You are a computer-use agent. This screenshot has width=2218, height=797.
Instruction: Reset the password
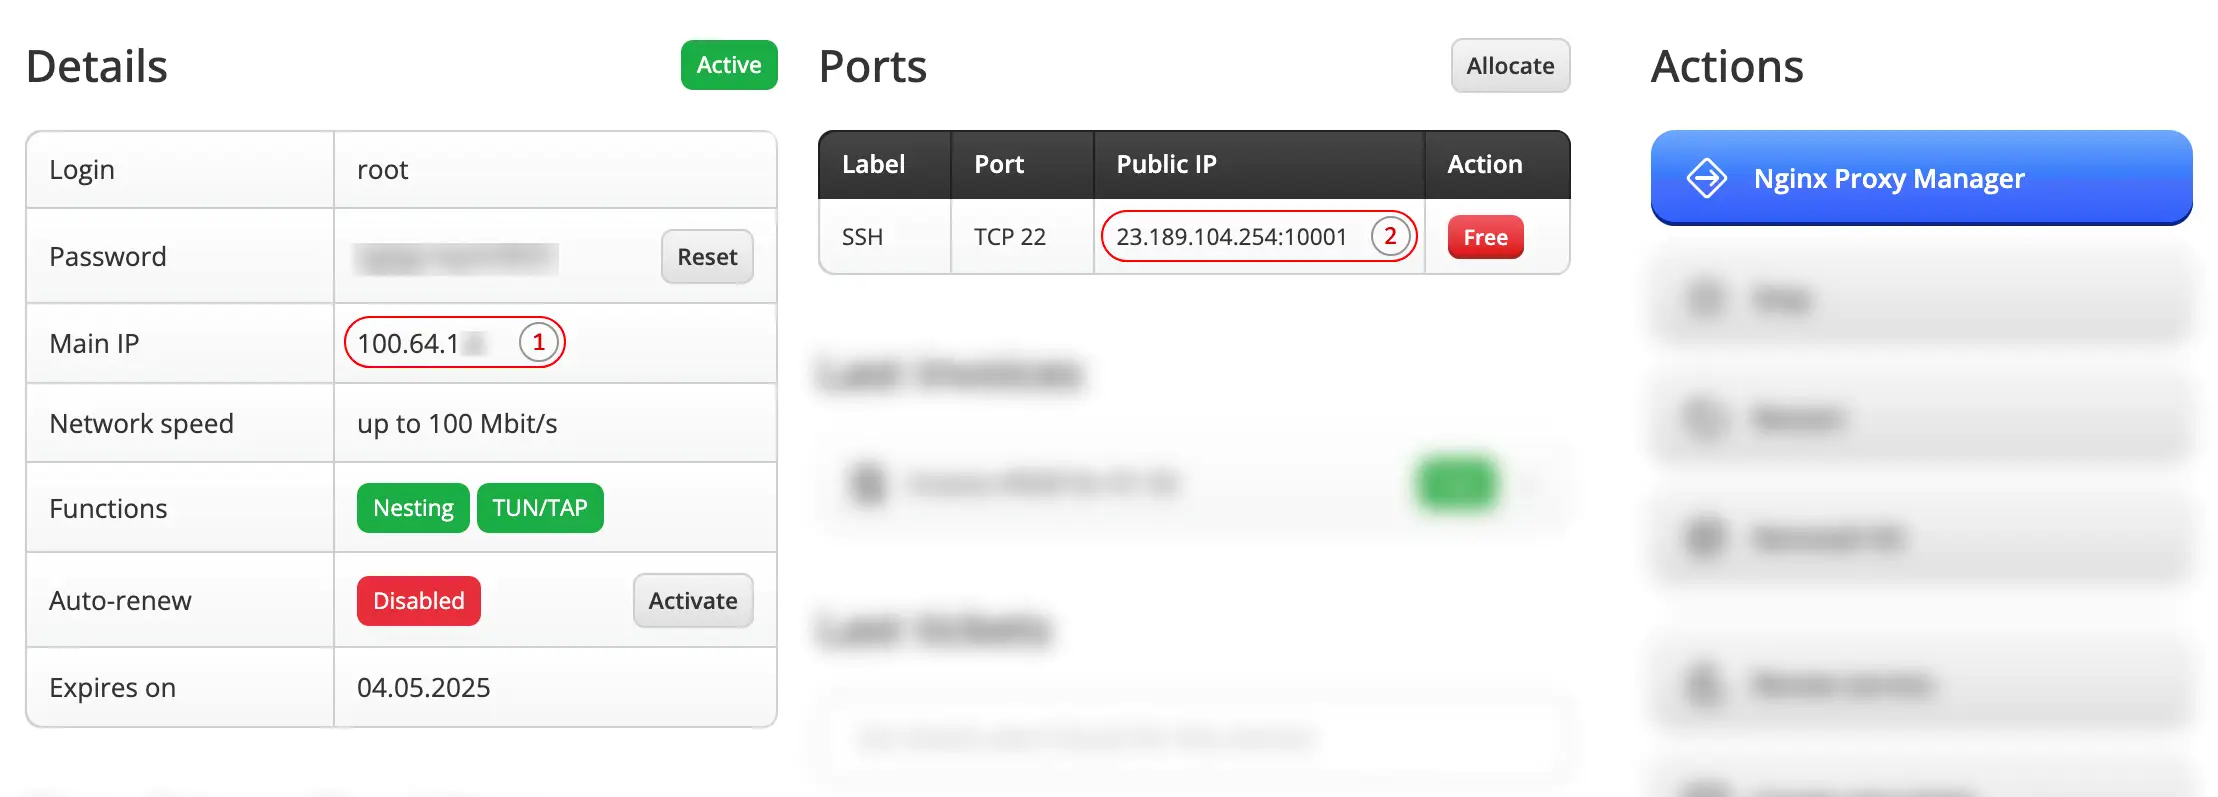click(707, 257)
